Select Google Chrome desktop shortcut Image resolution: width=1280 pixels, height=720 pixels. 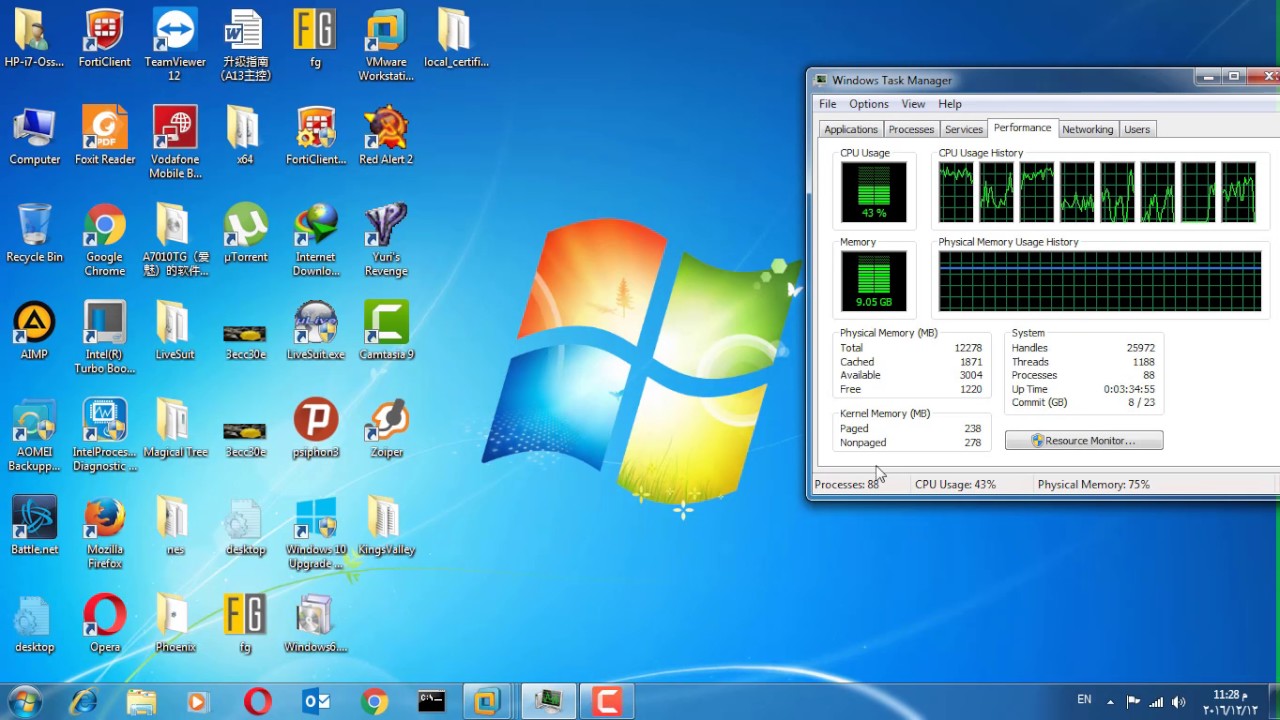tap(105, 241)
